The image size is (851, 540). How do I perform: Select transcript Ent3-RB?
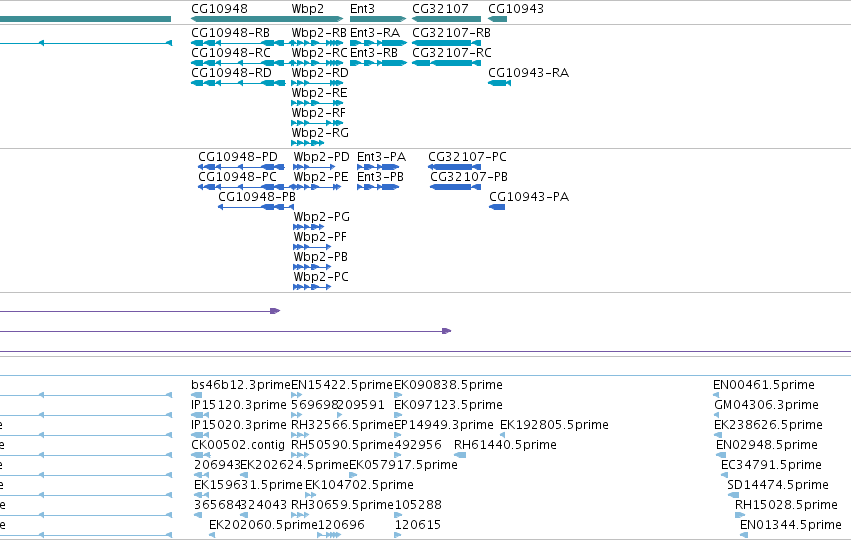373,53
